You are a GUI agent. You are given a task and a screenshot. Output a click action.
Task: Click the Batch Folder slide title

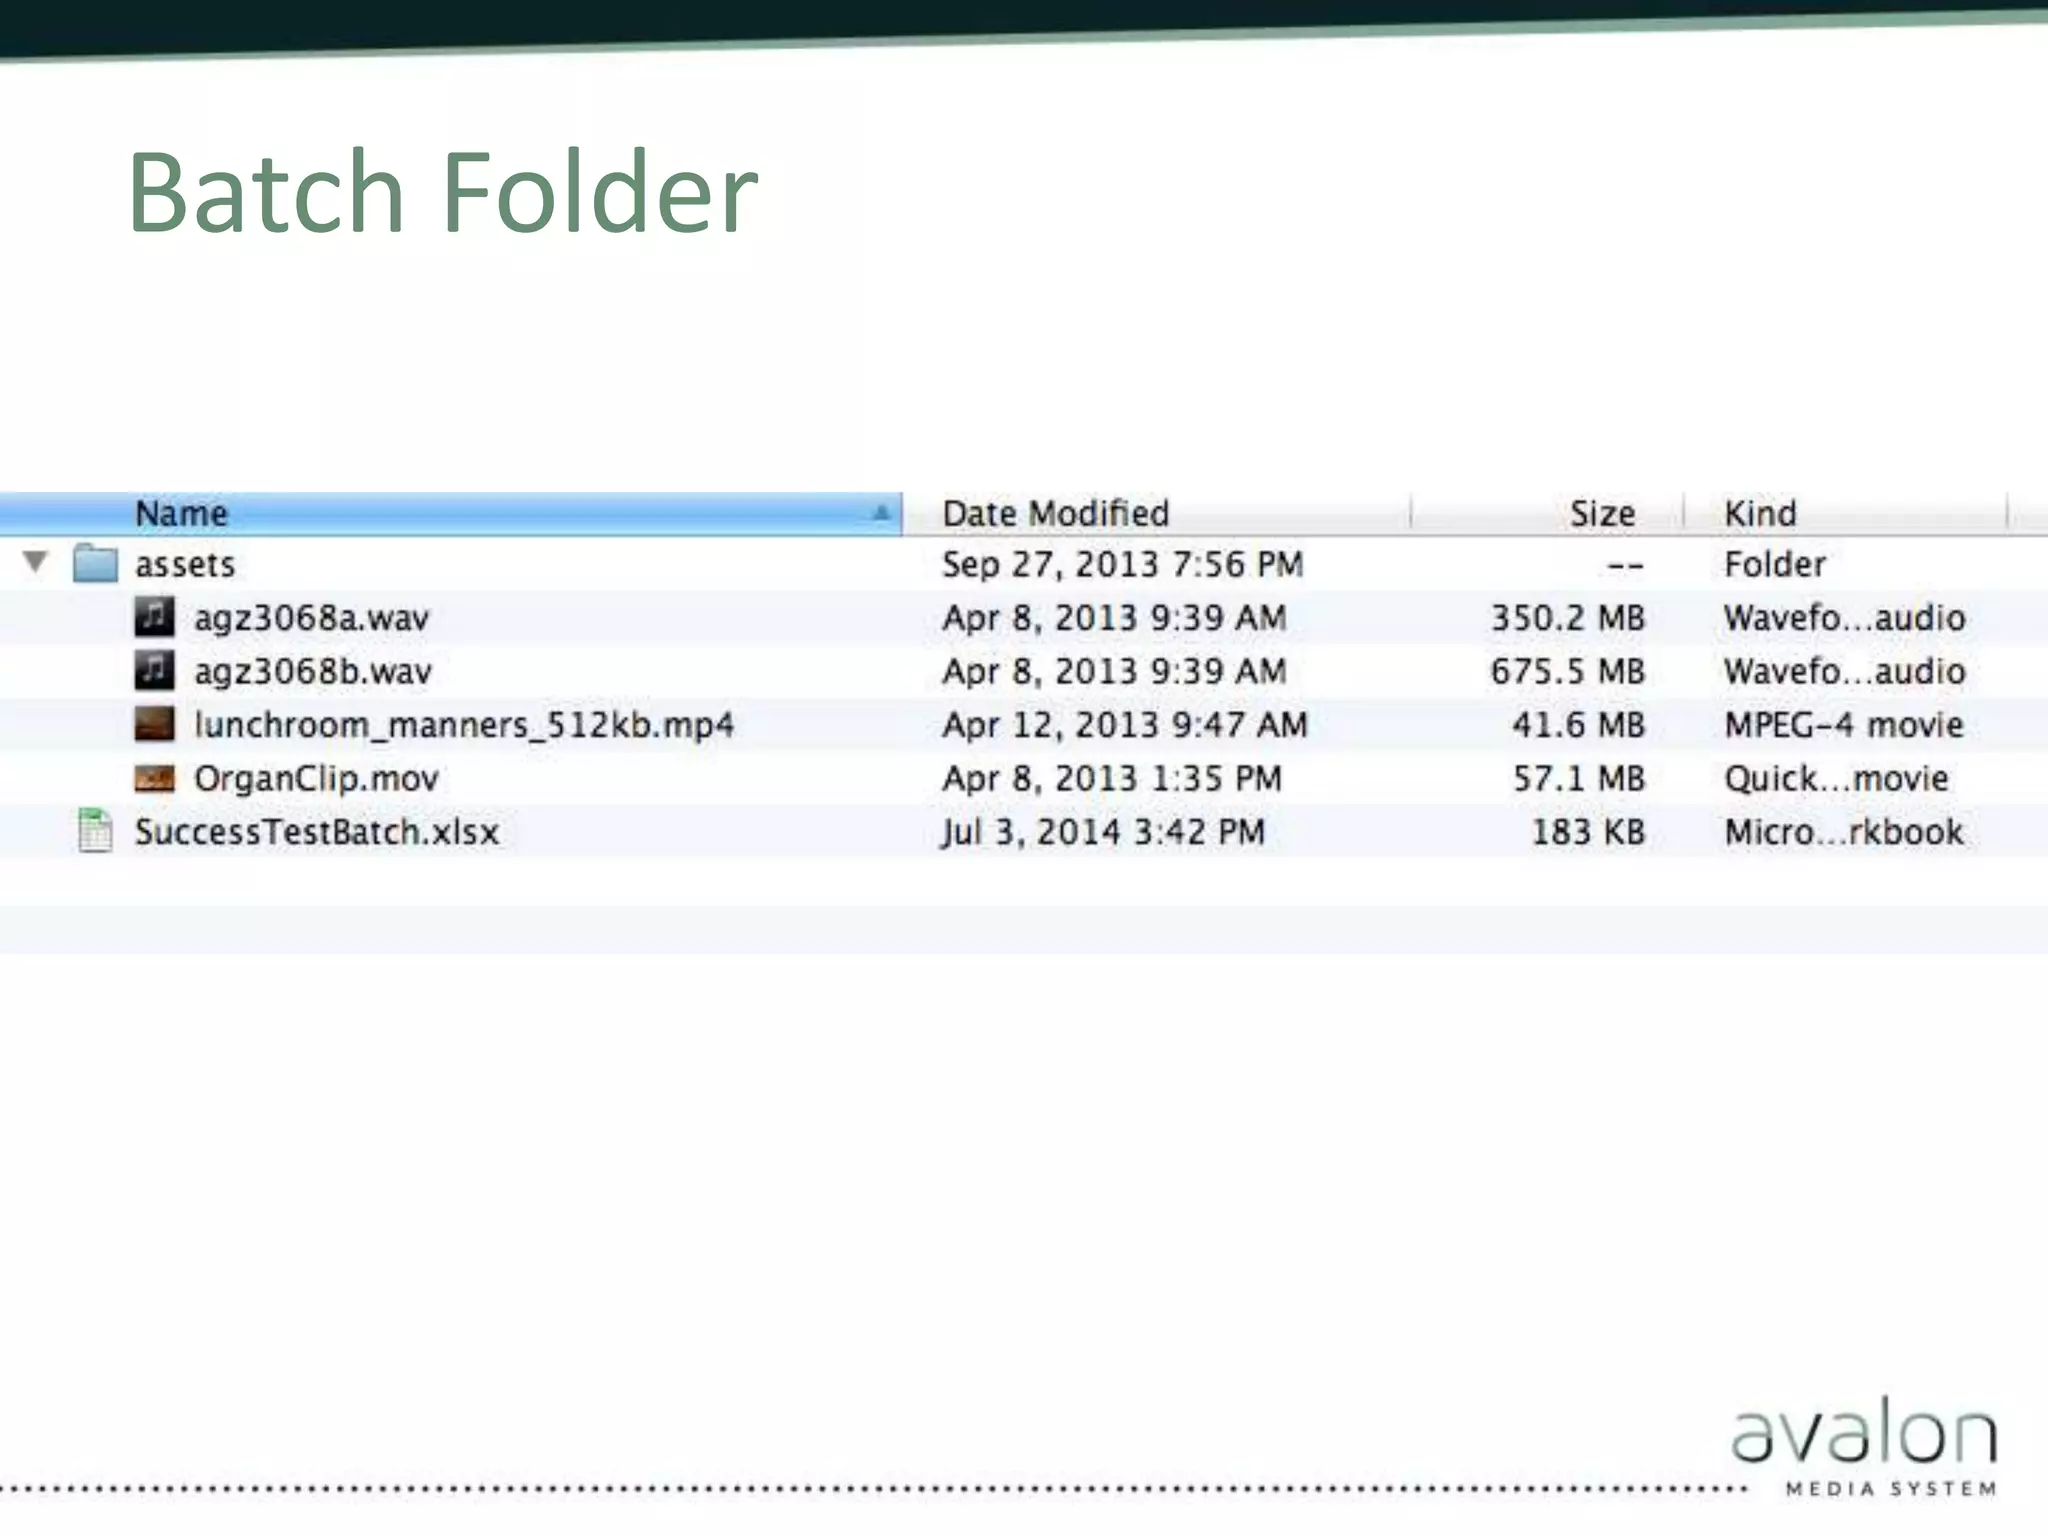pyautogui.click(x=443, y=192)
